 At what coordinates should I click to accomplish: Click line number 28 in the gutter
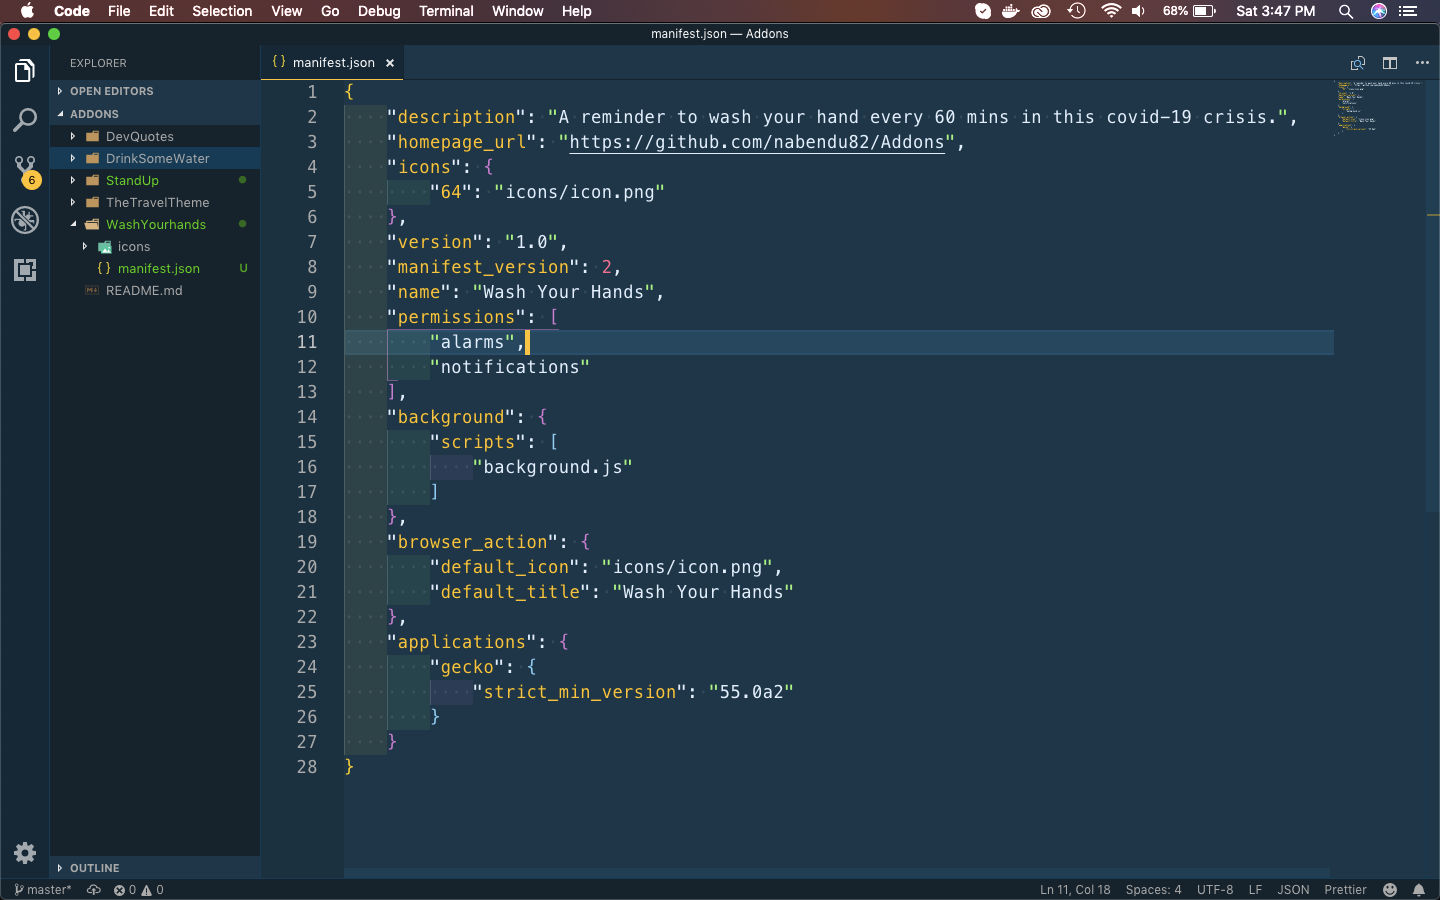307,767
